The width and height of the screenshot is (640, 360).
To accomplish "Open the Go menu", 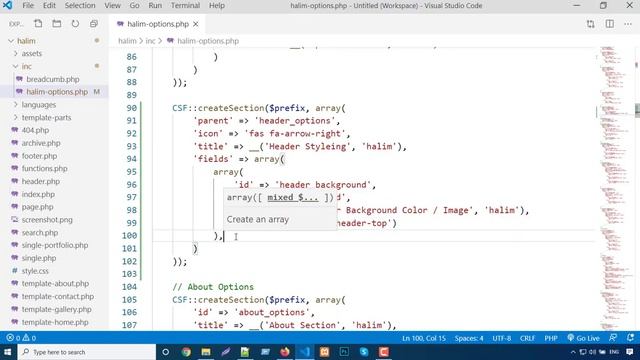I will (134, 6).
